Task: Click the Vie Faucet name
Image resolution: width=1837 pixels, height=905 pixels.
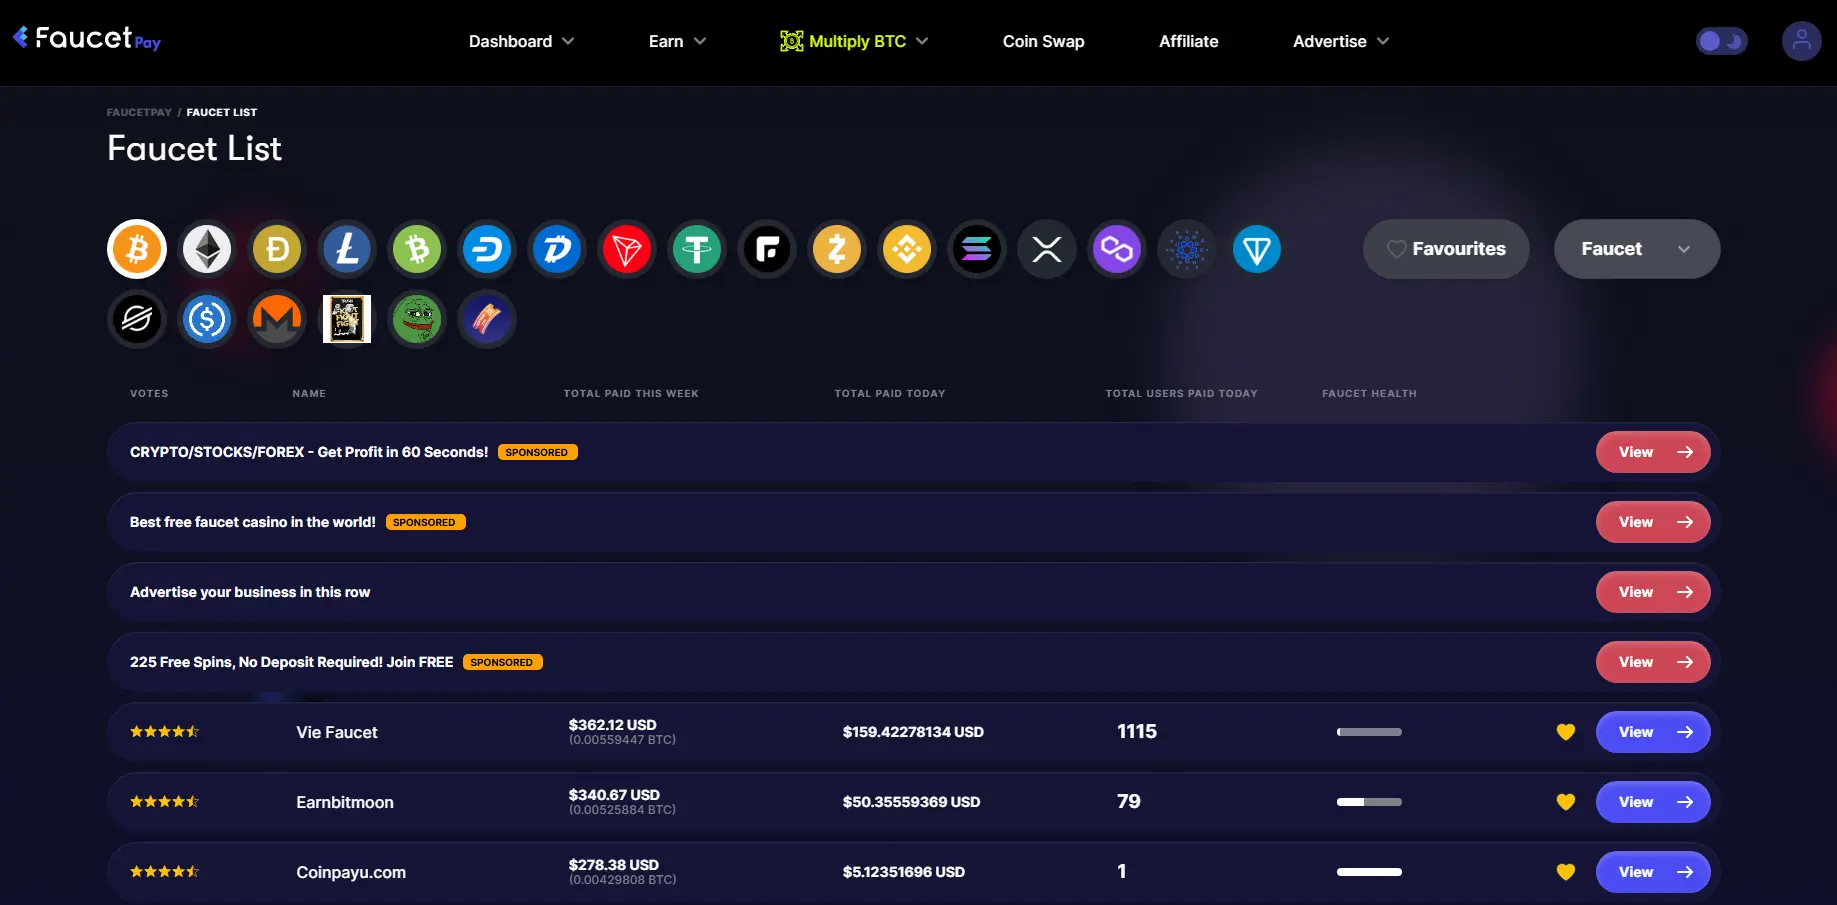Action: coord(337,732)
